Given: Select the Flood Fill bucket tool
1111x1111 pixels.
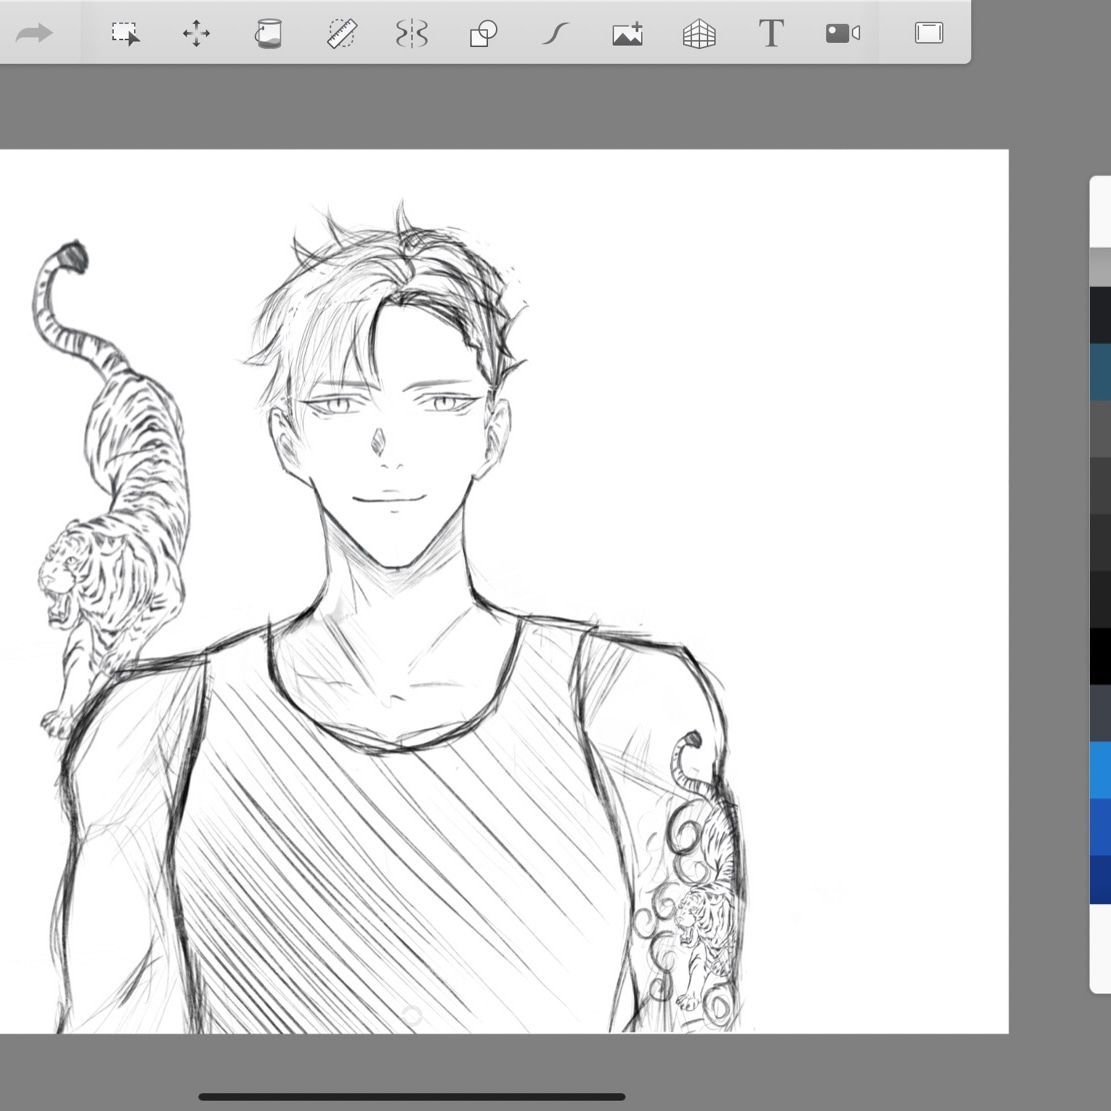Looking at the screenshot, I should coord(269,33).
